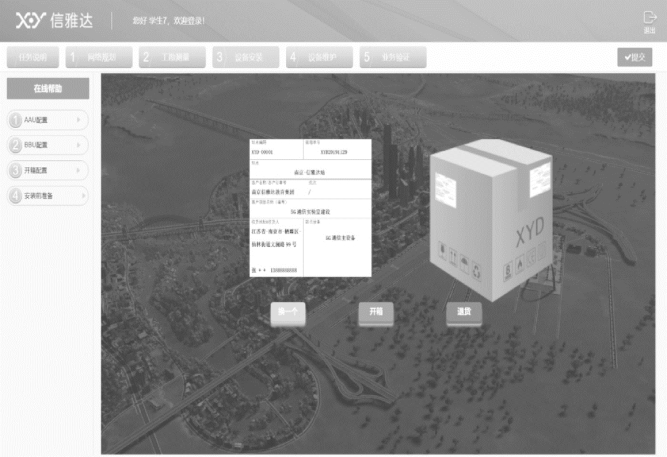Open step 5 业务验证 tab
The height and width of the screenshot is (457, 667).
pos(393,57)
